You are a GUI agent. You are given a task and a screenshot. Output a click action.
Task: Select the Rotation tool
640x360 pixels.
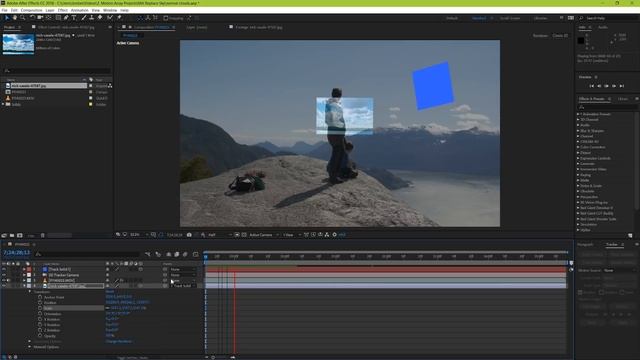point(32,18)
